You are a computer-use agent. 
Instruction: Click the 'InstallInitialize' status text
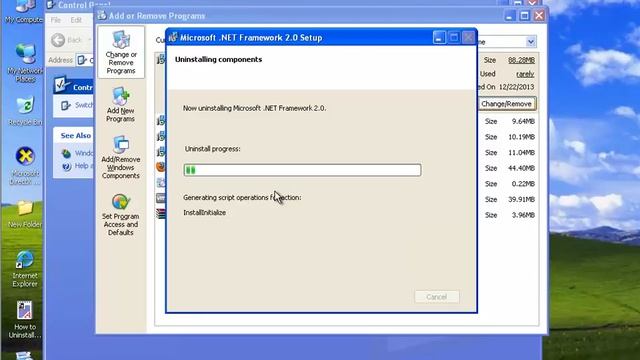tap(204, 213)
